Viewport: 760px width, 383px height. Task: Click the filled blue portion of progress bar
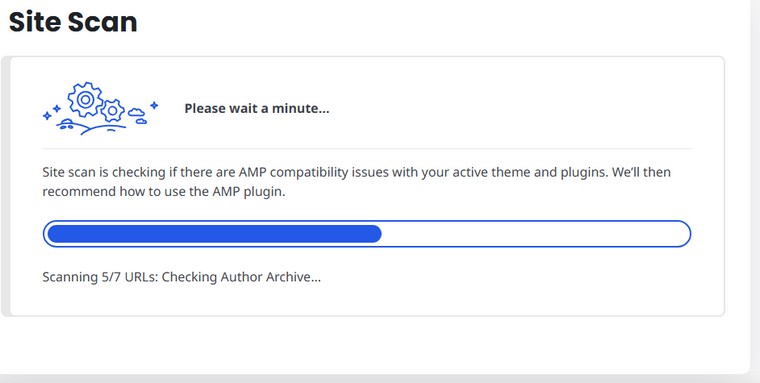(x=214, y=234)
